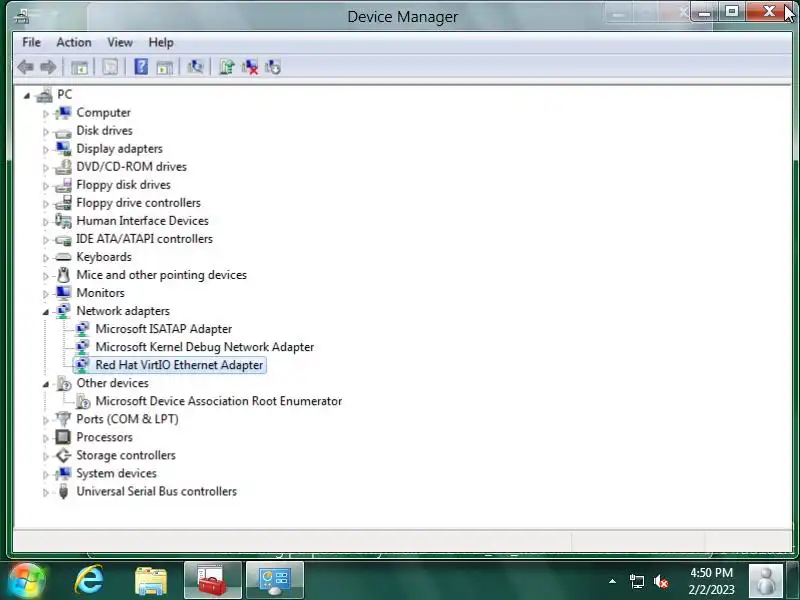
Task: Collapse the Network adapters category
Action: pyautogui.click(x=45, y=312)
